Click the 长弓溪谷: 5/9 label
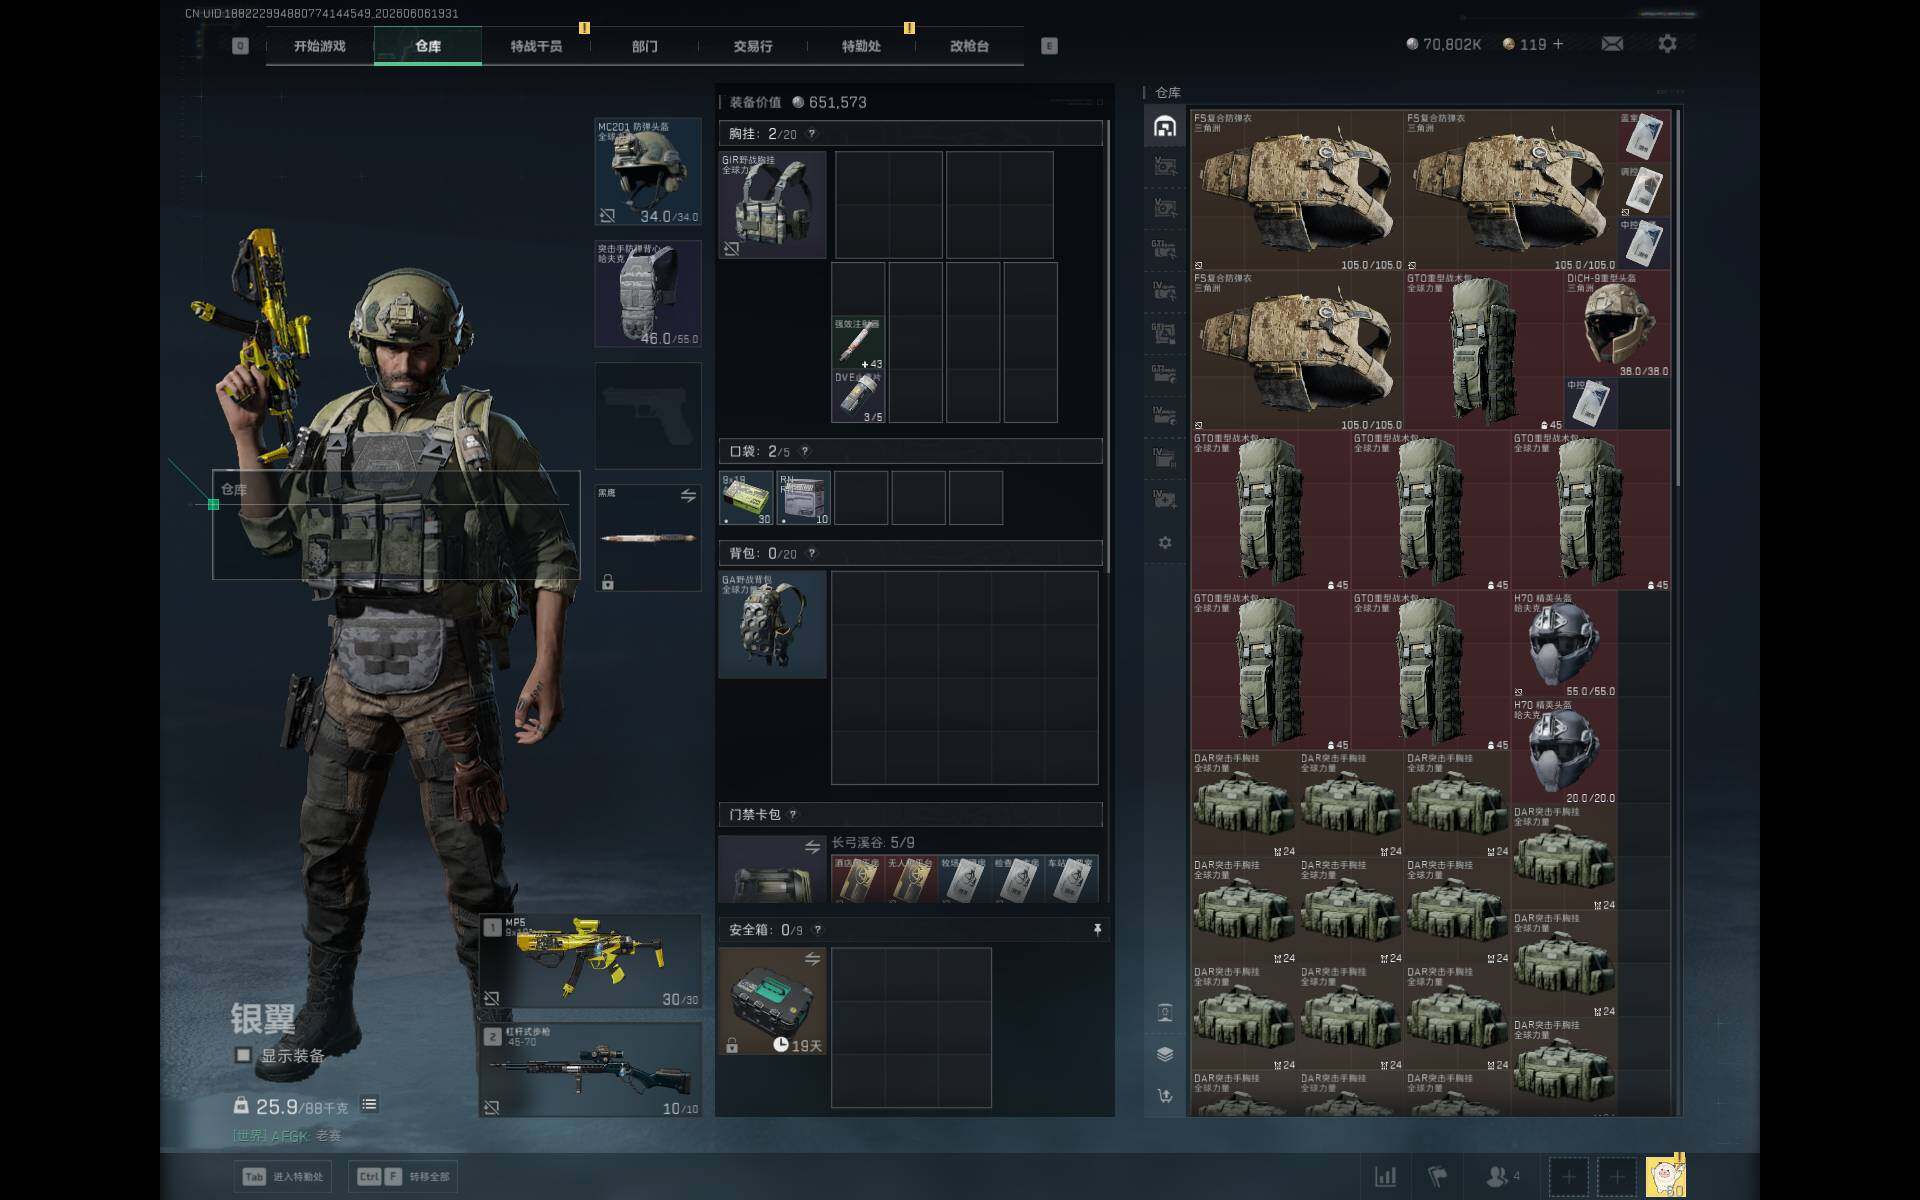Image resolution: width=1920 pixels, height=1200 pixels. tap(873, 843)
